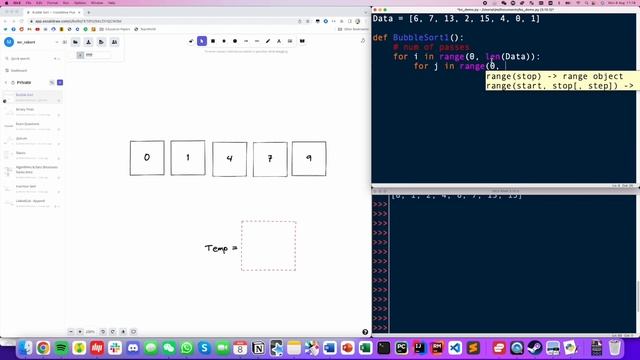Toggle the canvas lock tool in Excalidraw

191,41
